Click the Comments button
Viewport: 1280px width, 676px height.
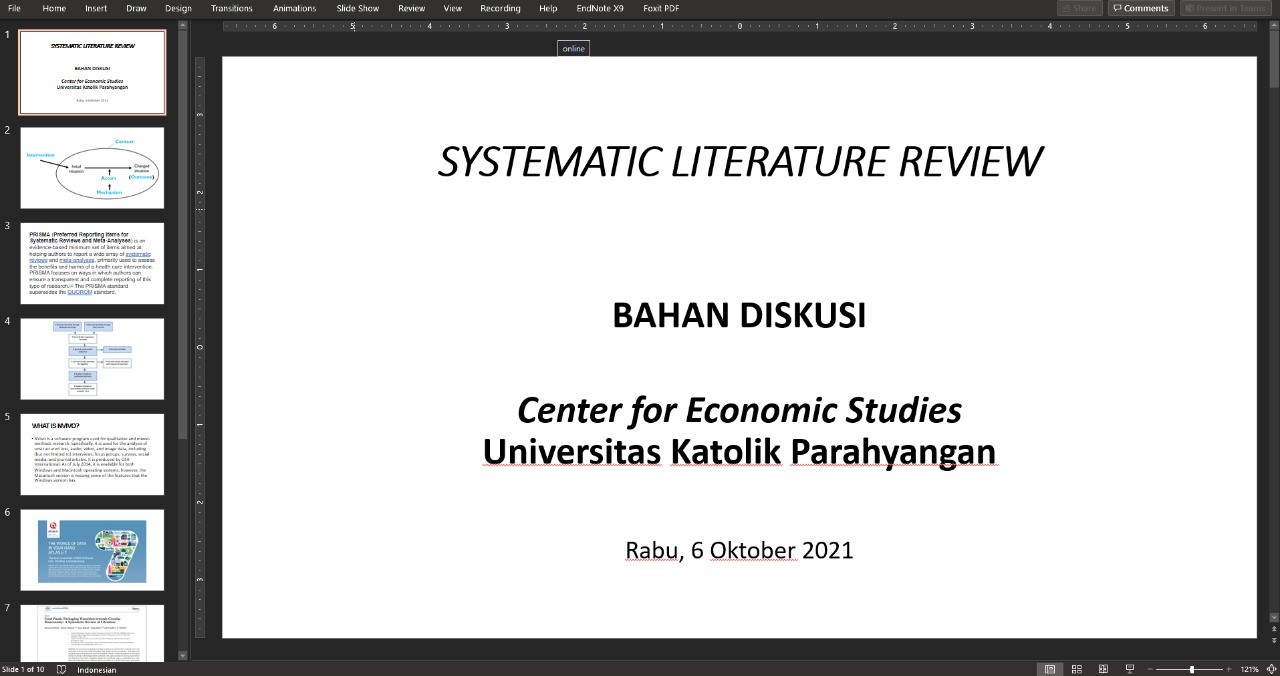pos(1140,8)
